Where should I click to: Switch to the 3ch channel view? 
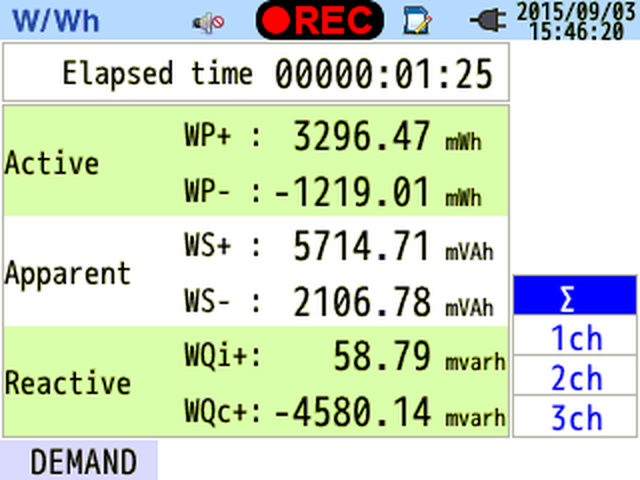[575, 416]
